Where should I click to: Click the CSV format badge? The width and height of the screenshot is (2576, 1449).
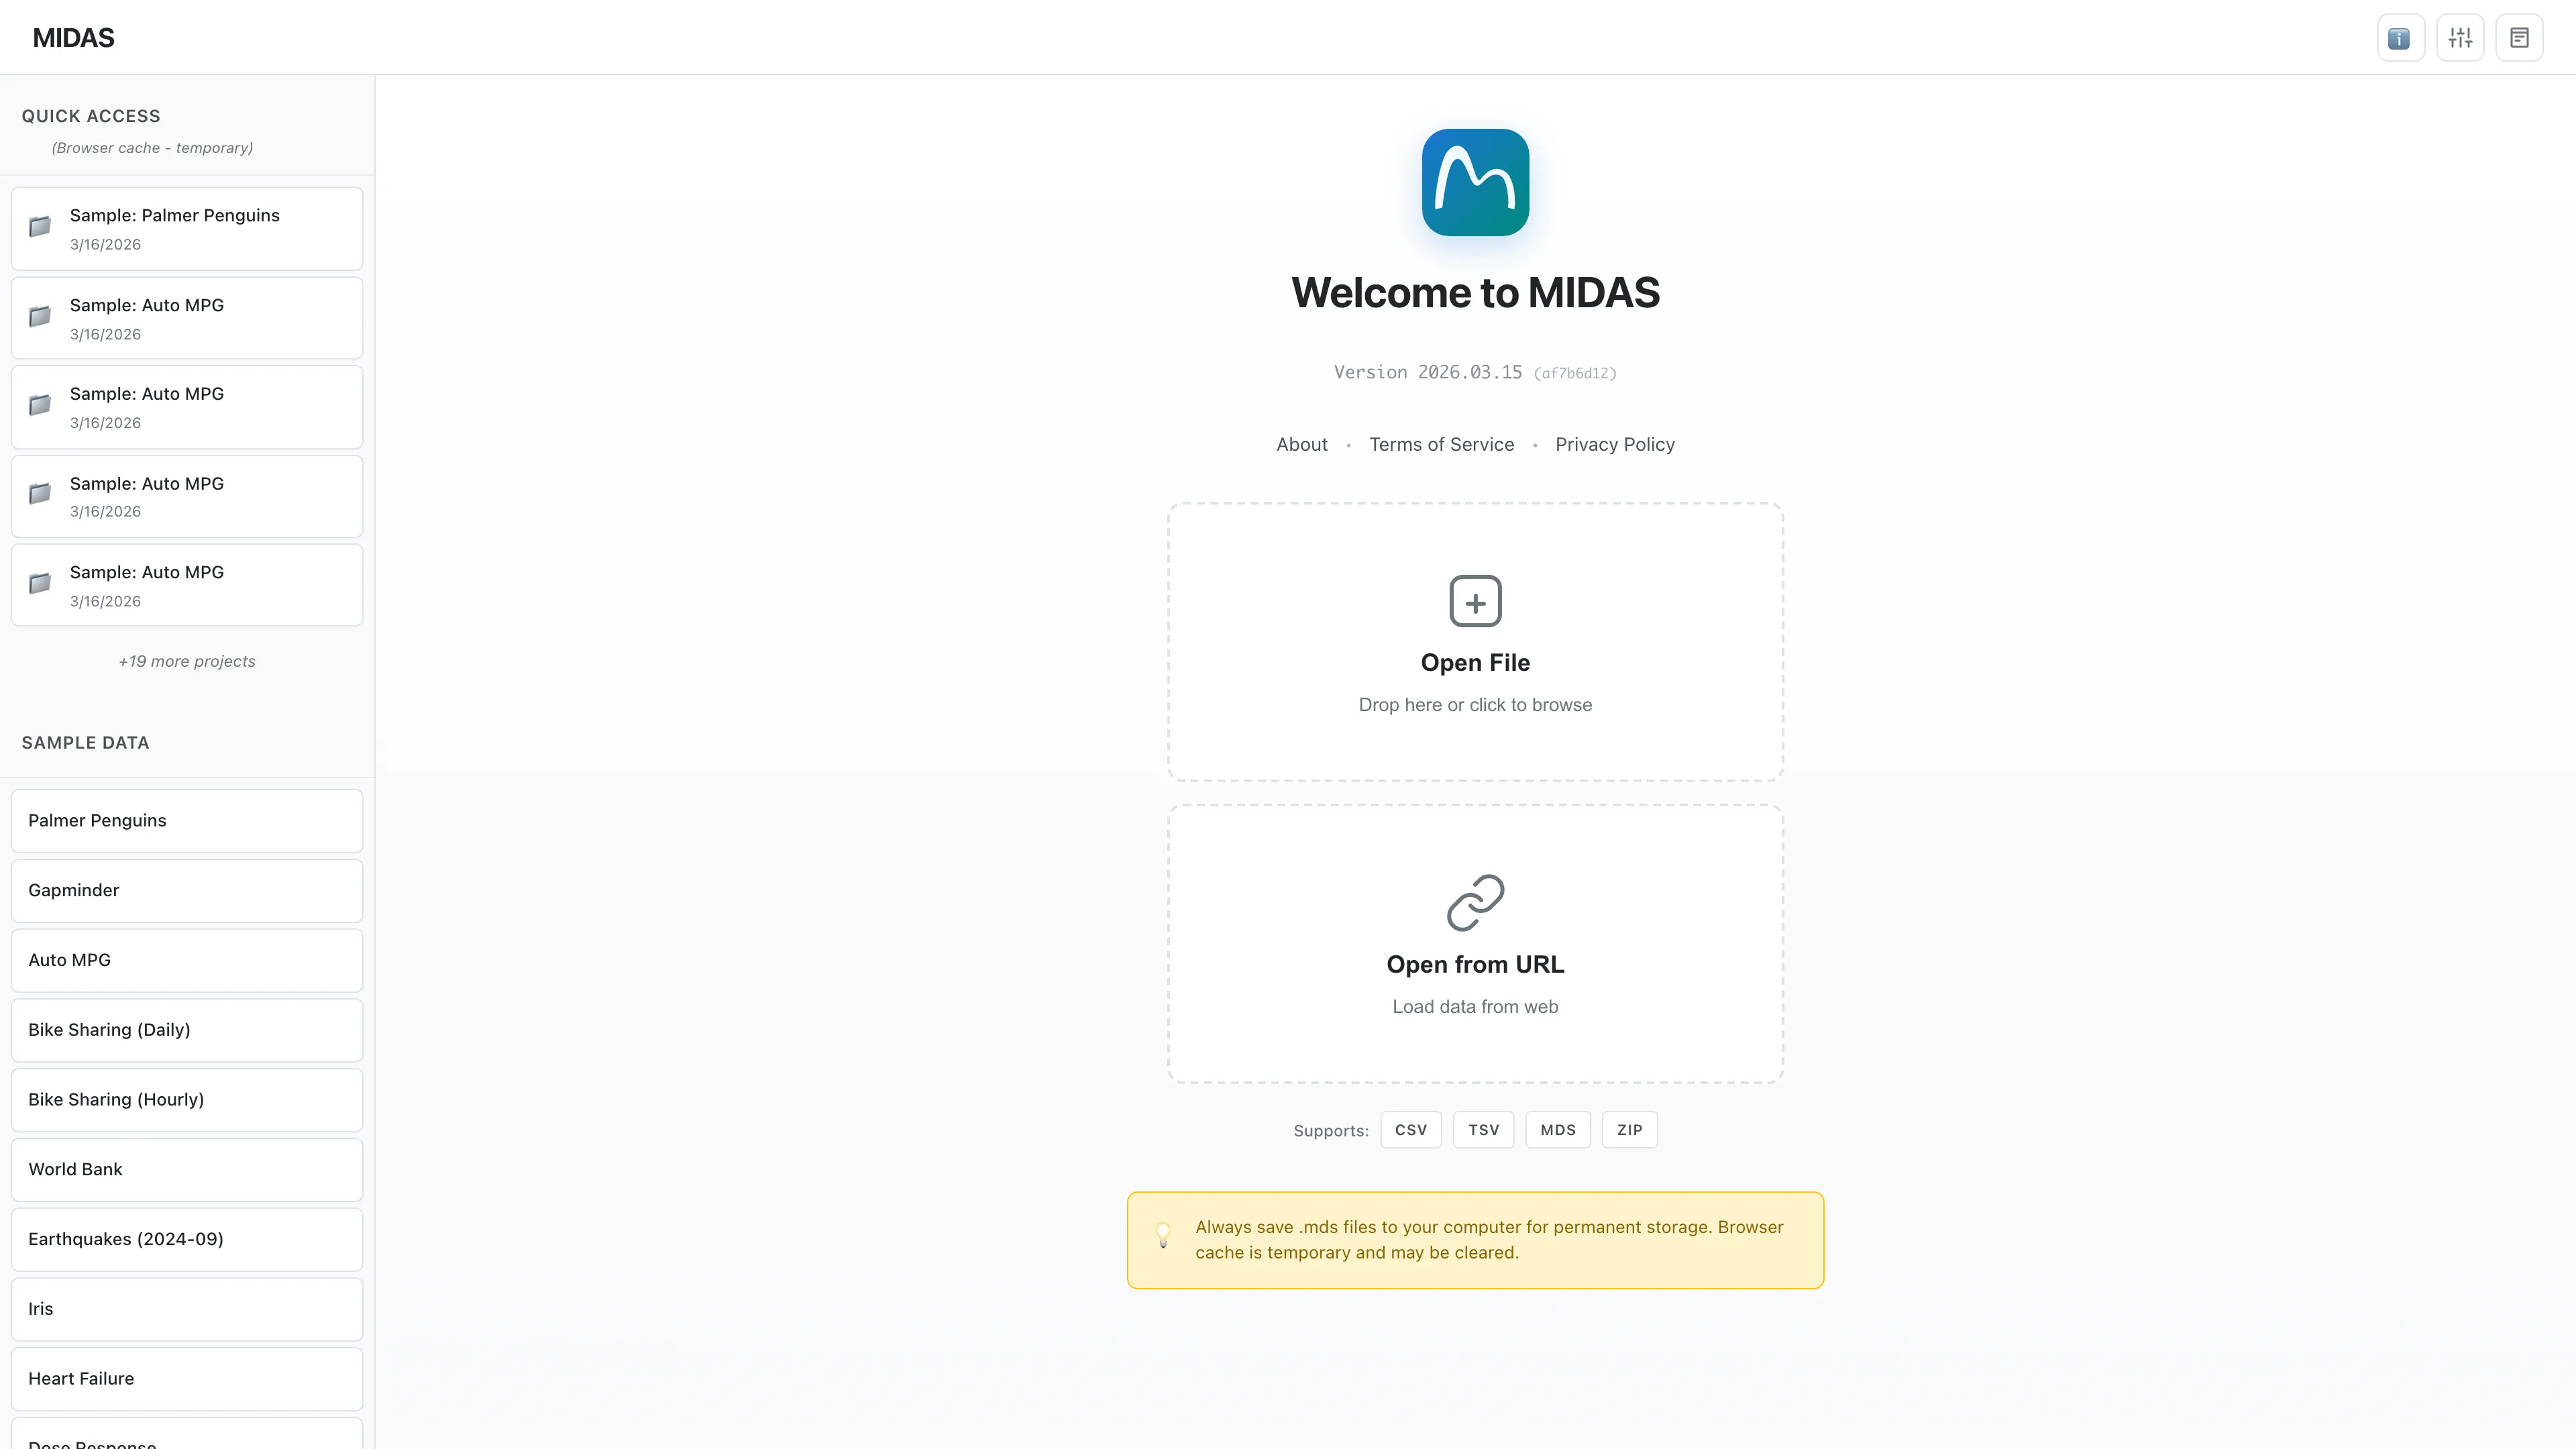(x=1411, y=1129)
